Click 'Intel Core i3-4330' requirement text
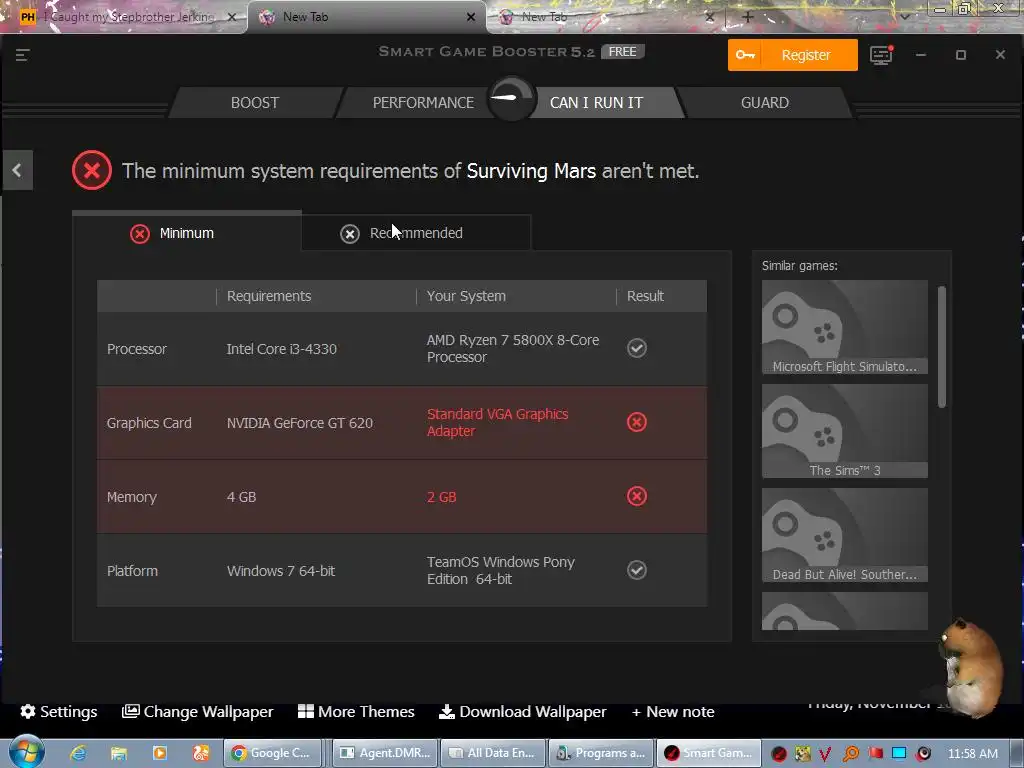Screen dimensions: 1024x768 pos(281,349)
